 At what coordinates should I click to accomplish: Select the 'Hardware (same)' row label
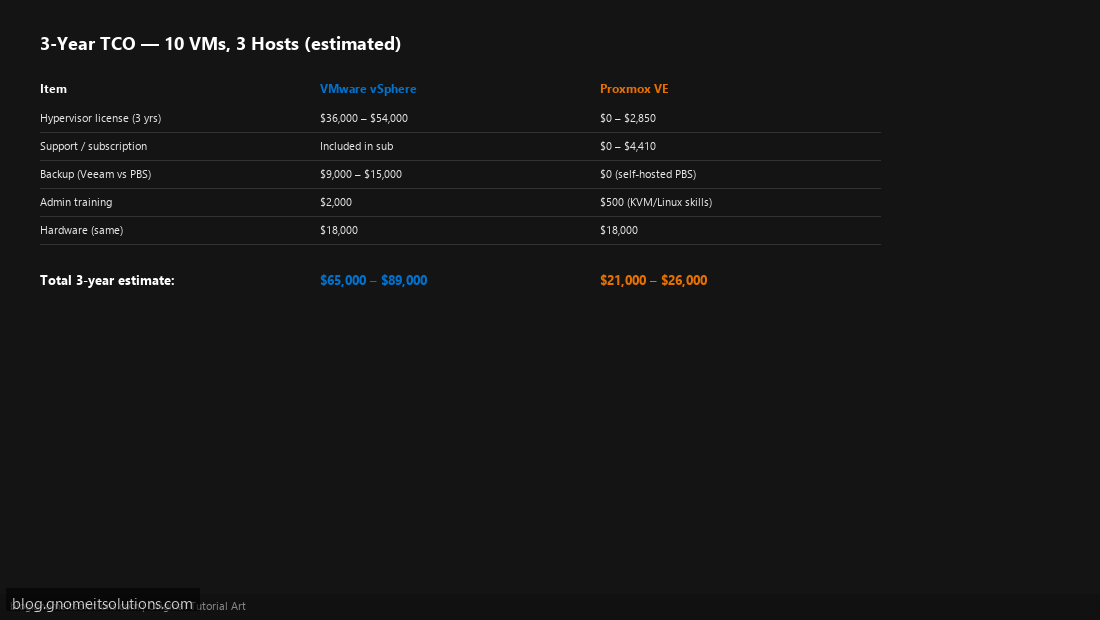[81, 231]
